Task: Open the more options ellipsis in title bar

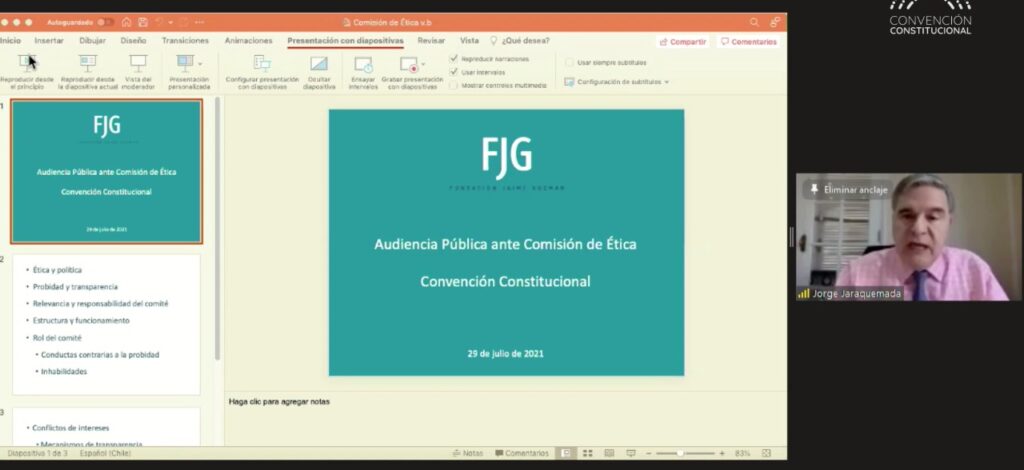Action: 199,22
